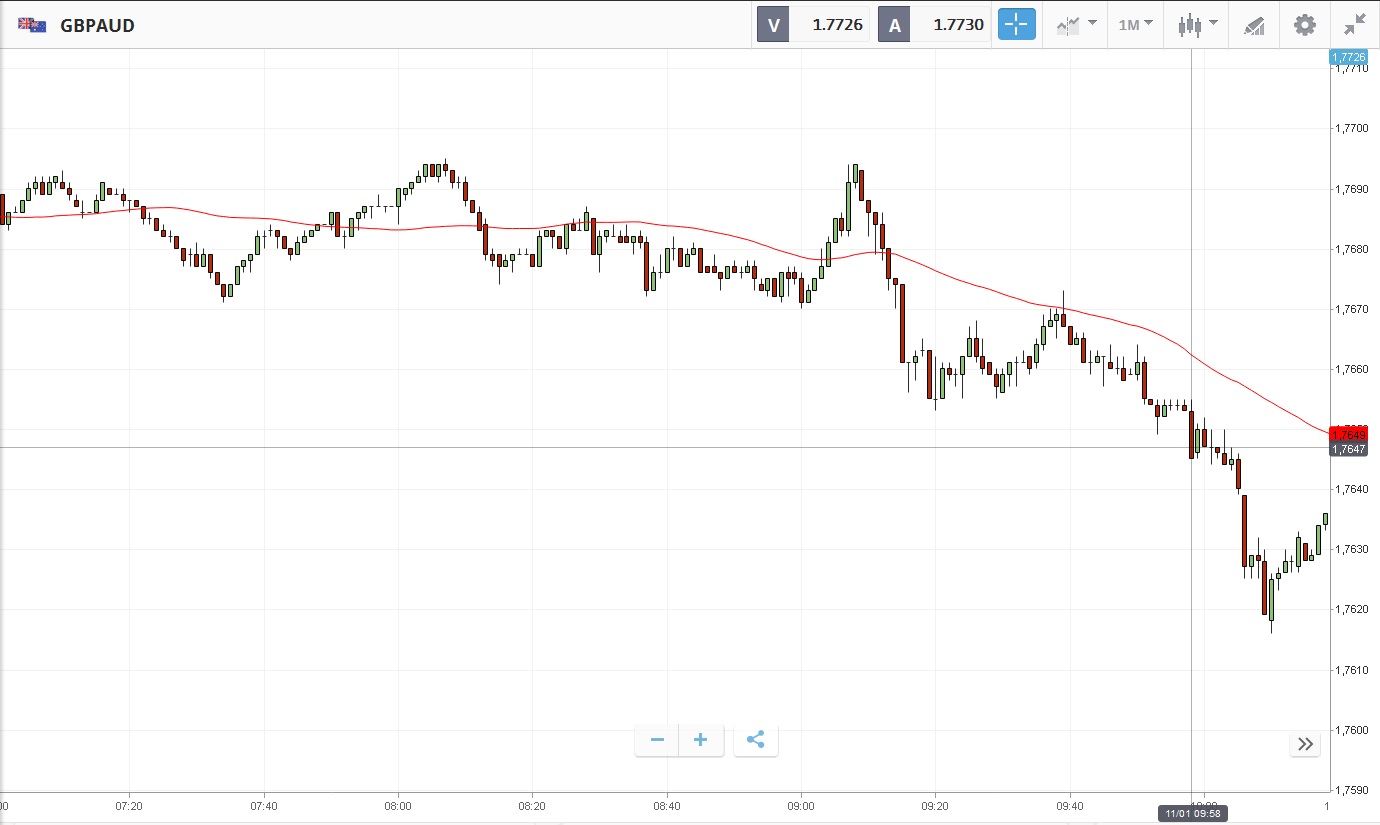Click the 11/01 09:58 time marker label
Viewport: 1380px width, 825px height.
click(x=1191, y=814)
